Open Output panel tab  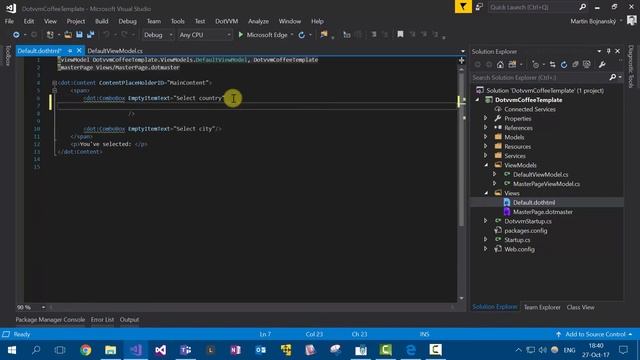point(129,320)
